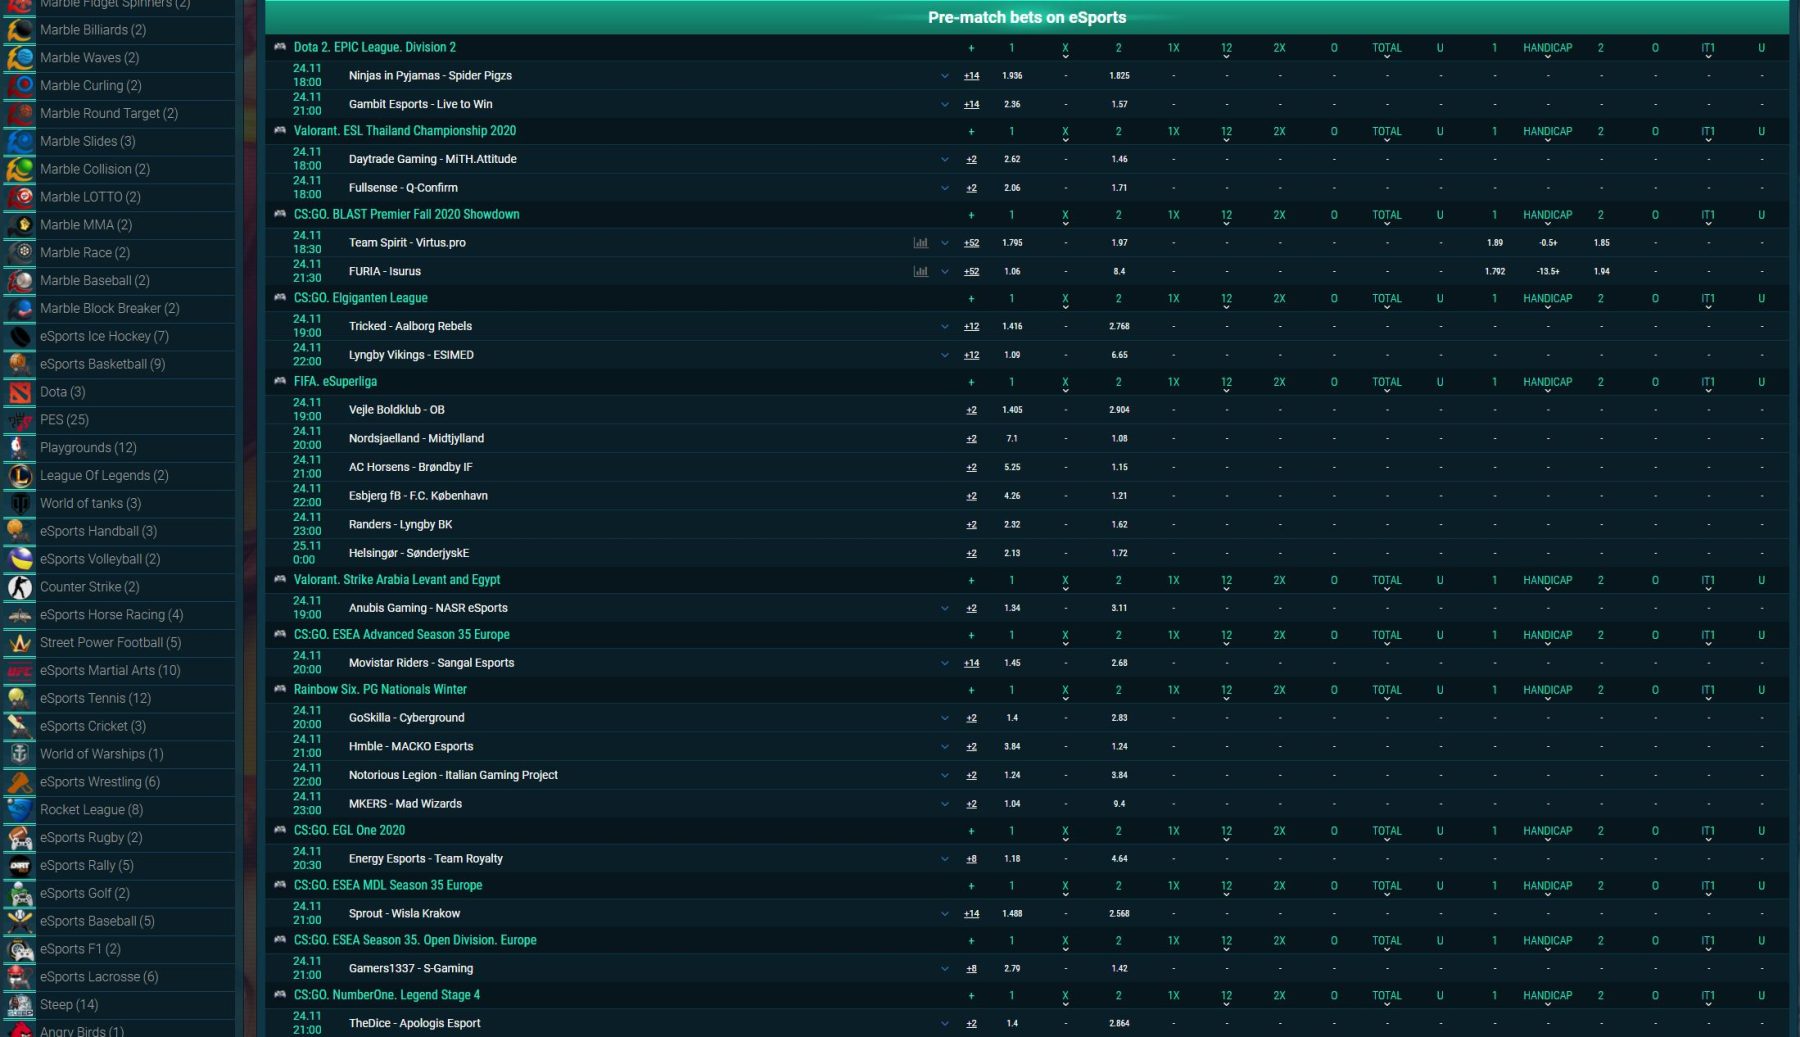Select Notorious Legion - Italian Gaming Project match
The image size is (1800, 1037).
(453, 775)
